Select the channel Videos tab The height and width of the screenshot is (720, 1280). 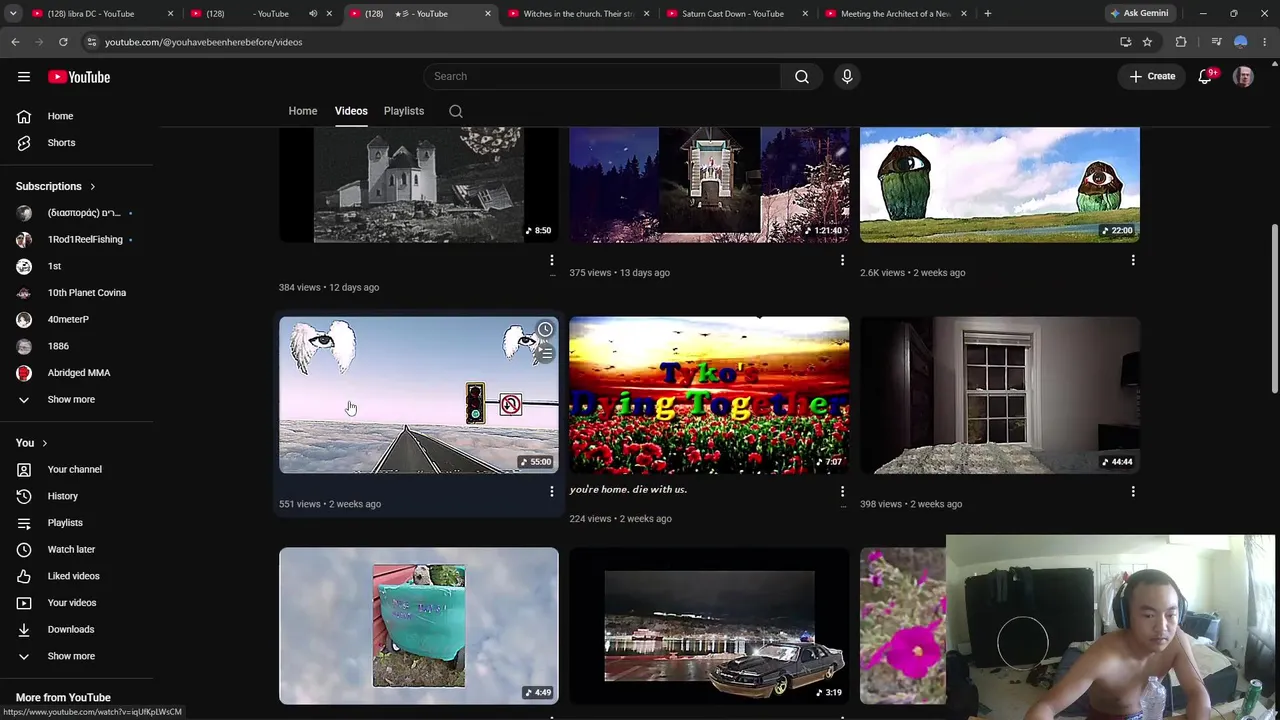[351, 111]
